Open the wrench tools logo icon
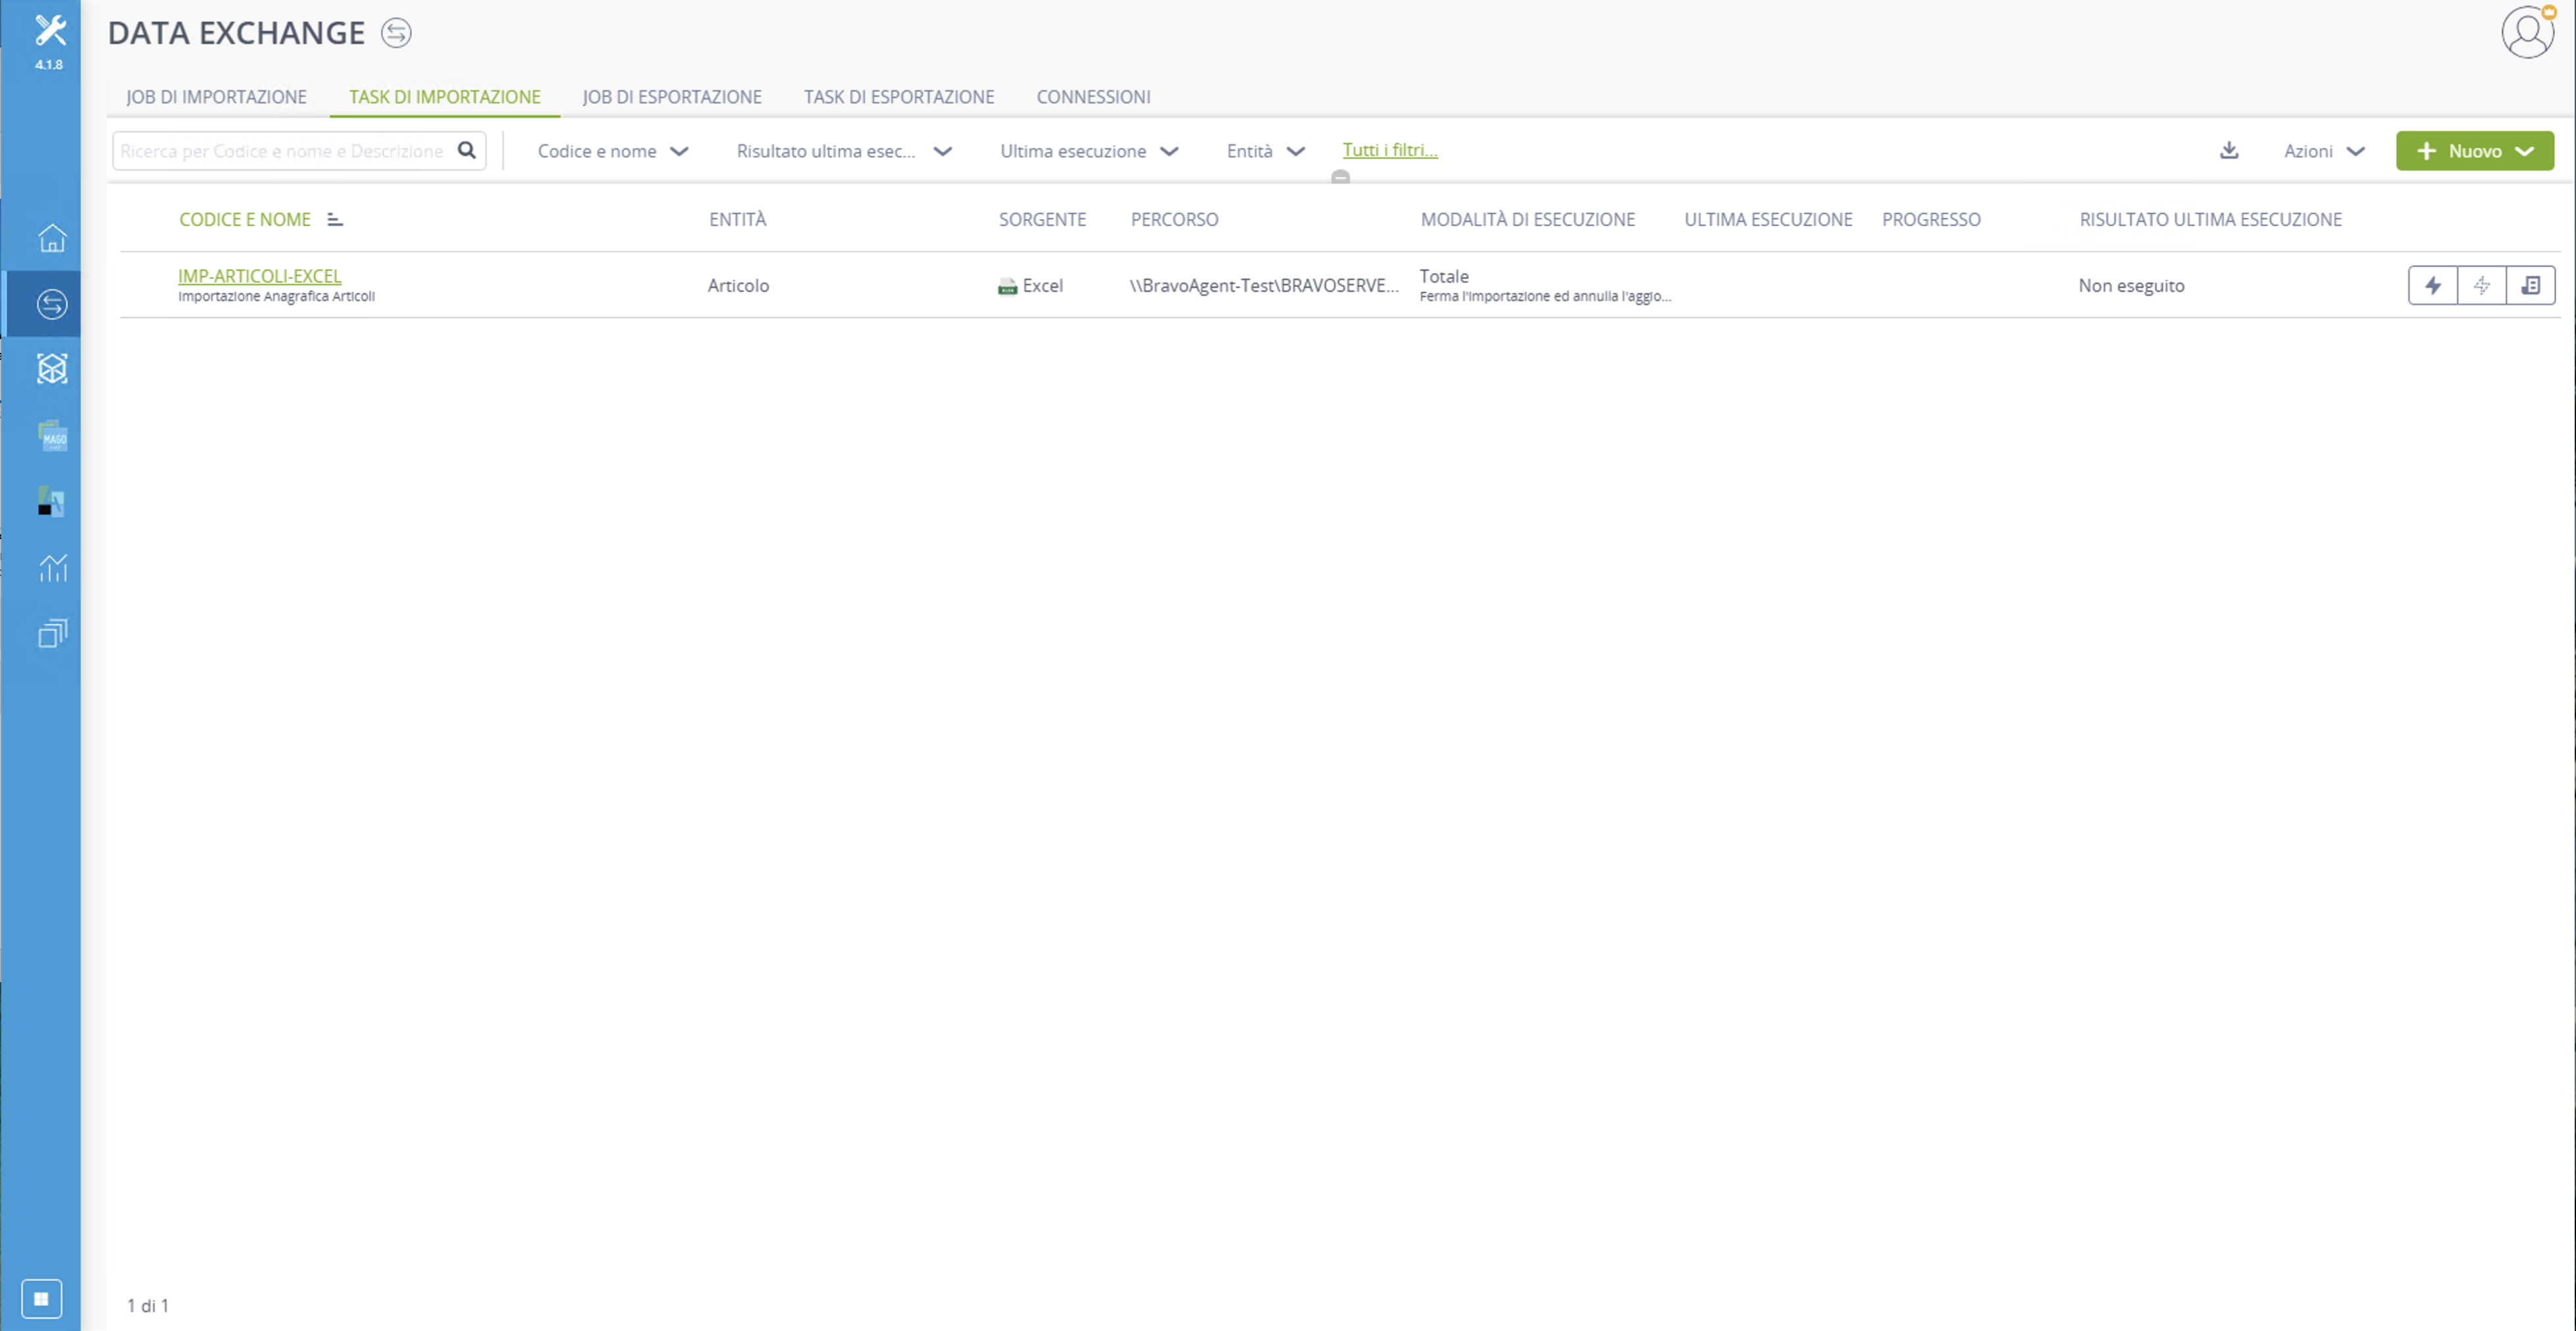This screenshot has width=2576, height=1331. tap(50, 31)
